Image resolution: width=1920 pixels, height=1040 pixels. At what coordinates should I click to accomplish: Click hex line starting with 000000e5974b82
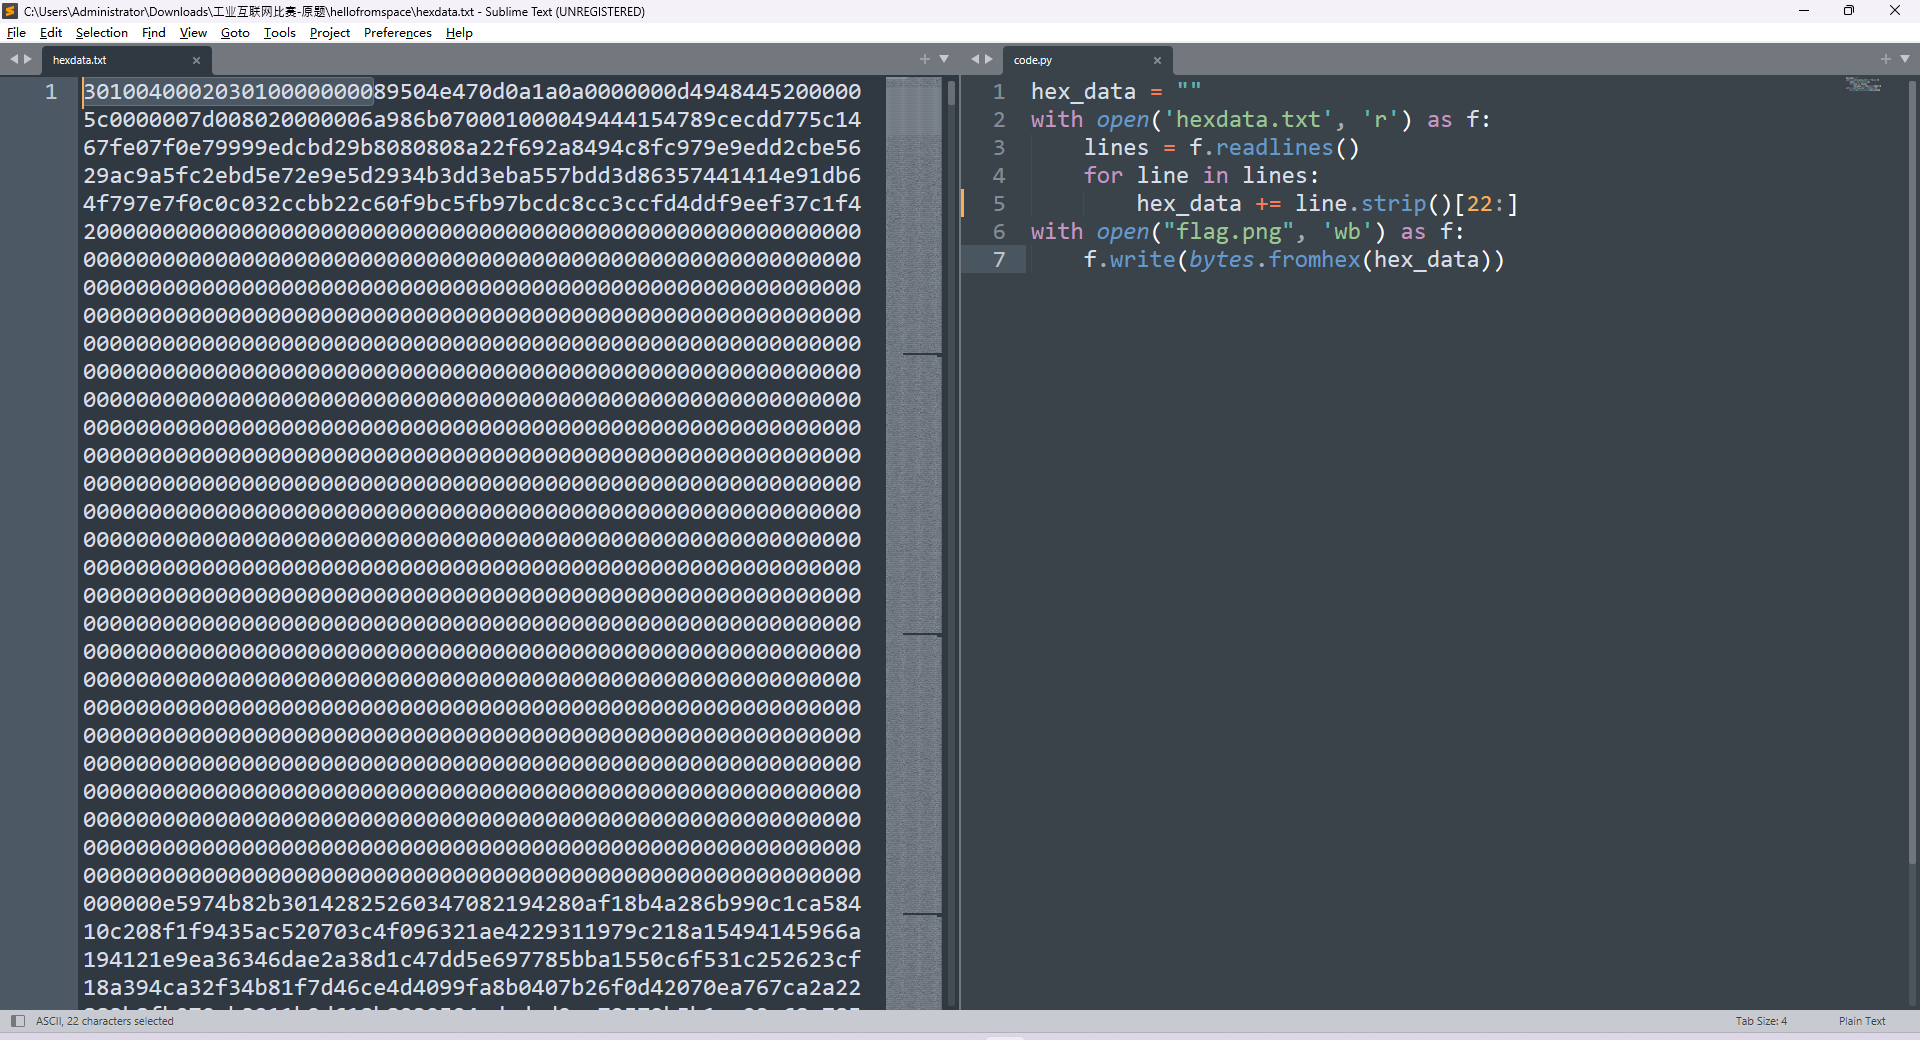(x=472, y=904)
